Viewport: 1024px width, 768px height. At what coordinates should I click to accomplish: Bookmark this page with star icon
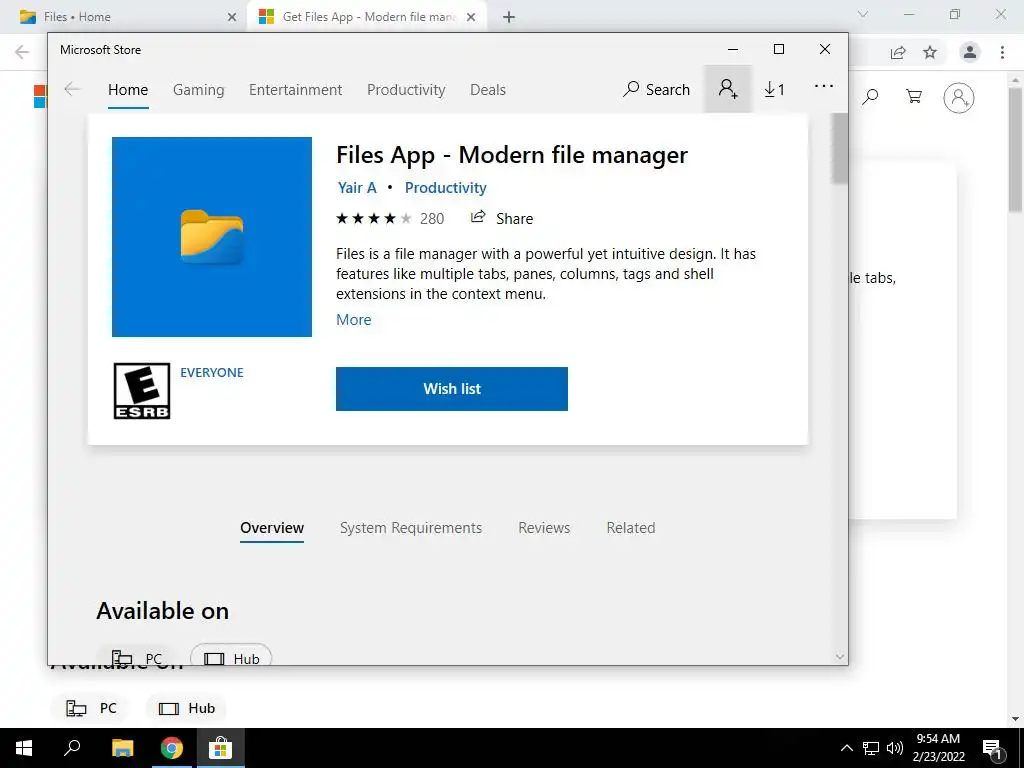click(x=930, y=52)
